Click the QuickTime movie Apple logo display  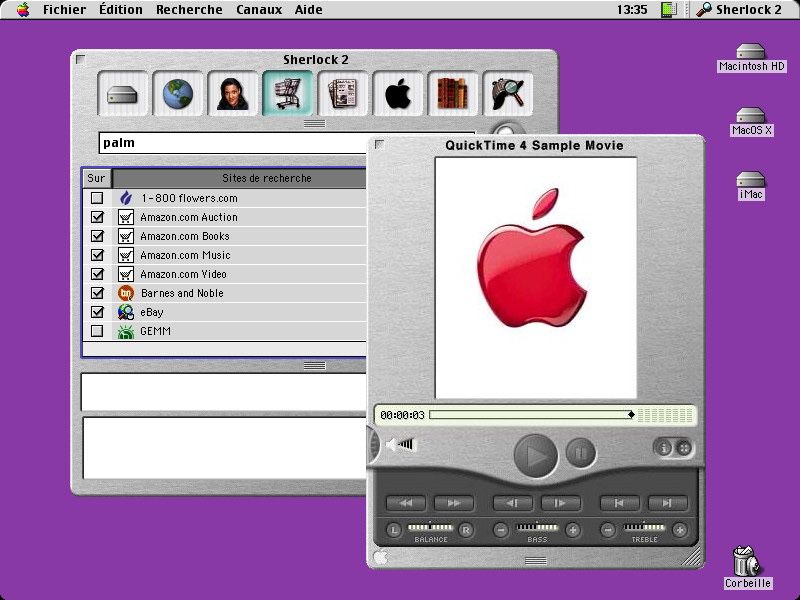pos(536,278)
